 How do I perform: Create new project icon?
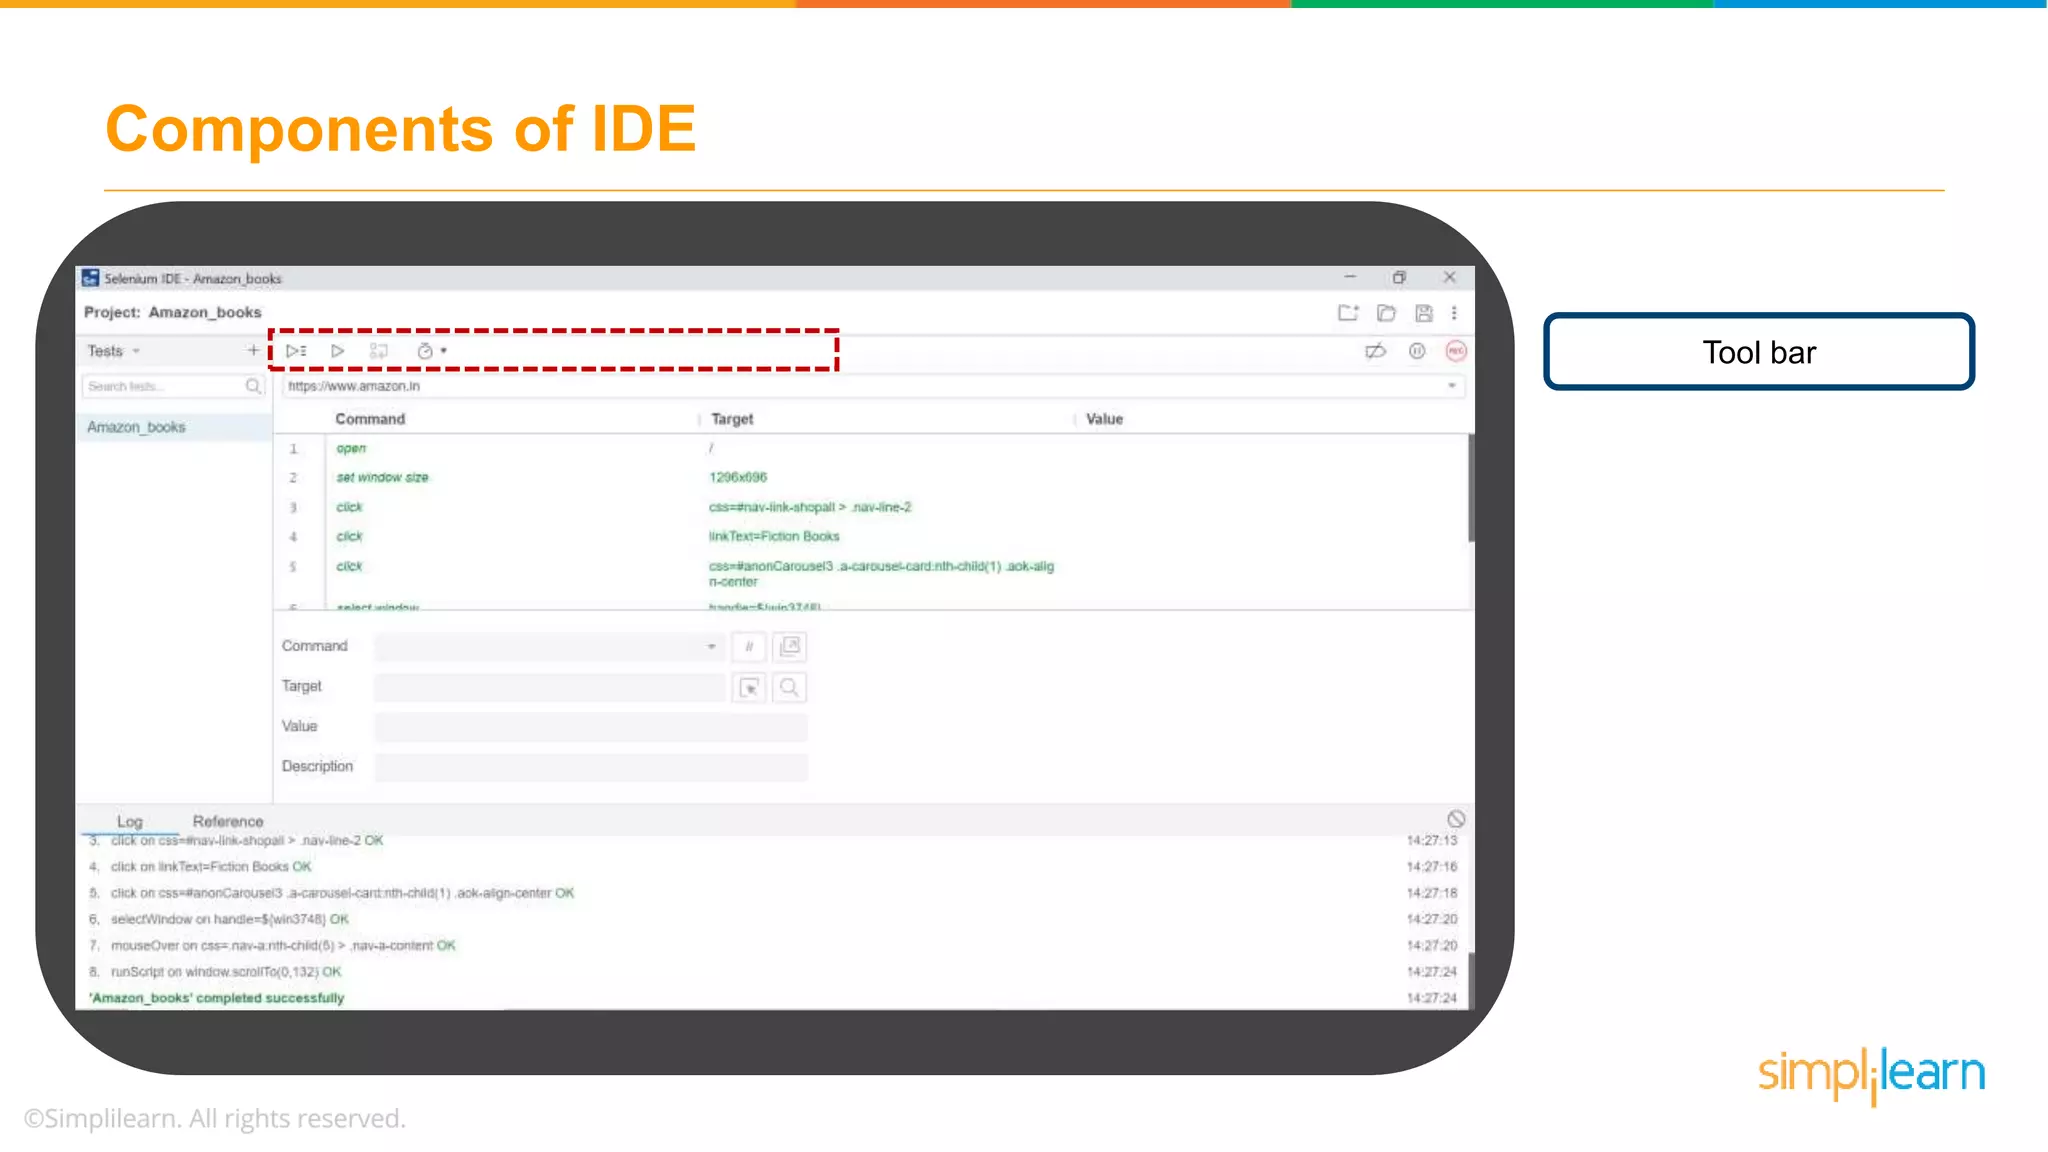(1348, 313)
